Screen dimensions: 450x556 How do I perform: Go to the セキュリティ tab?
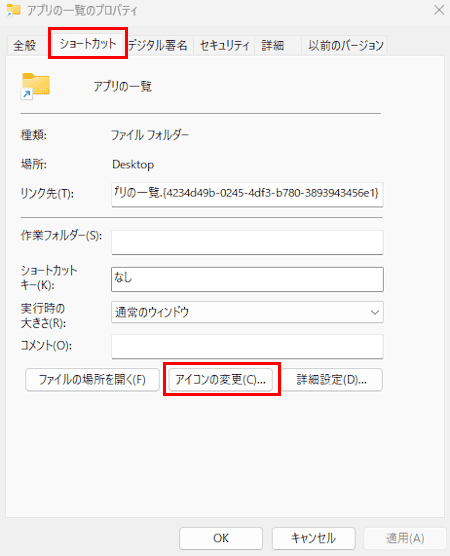pyautogui.click(x=224, y=45)
